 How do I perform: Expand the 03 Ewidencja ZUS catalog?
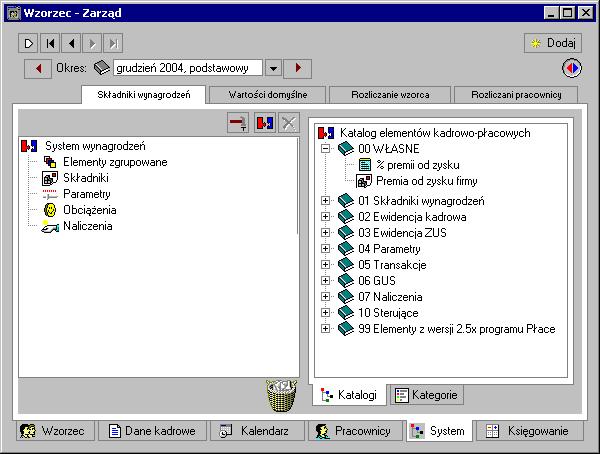pyautogui.click(x=325, y=233)
